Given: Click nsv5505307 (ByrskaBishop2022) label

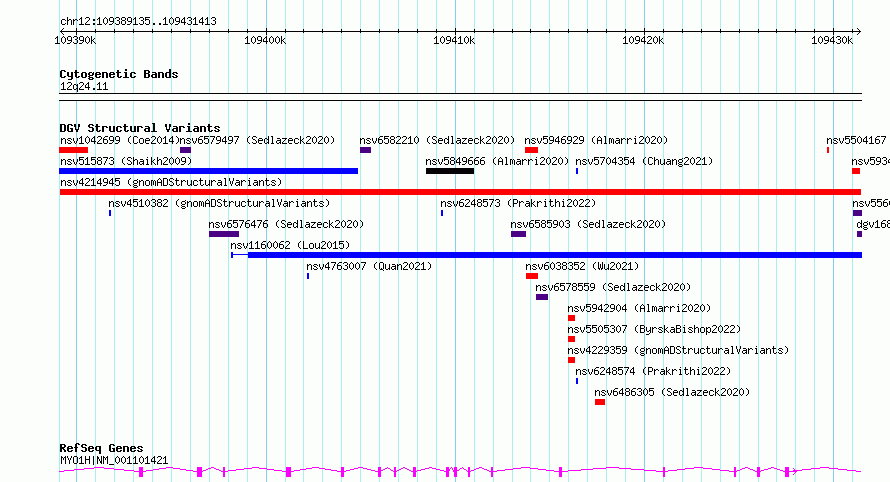Looking at the screenshot, I should [x=654, y=329].
